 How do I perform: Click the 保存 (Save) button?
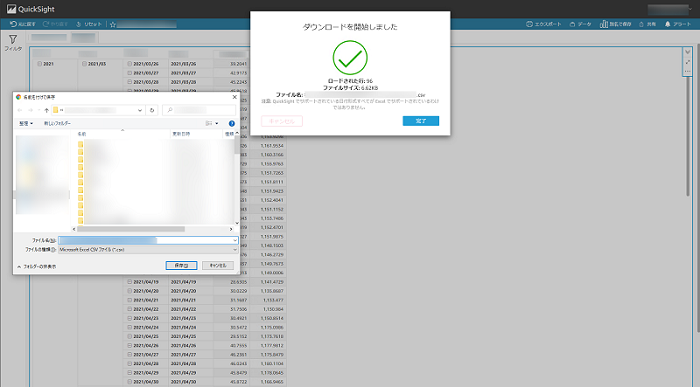[x=181, y=266]
